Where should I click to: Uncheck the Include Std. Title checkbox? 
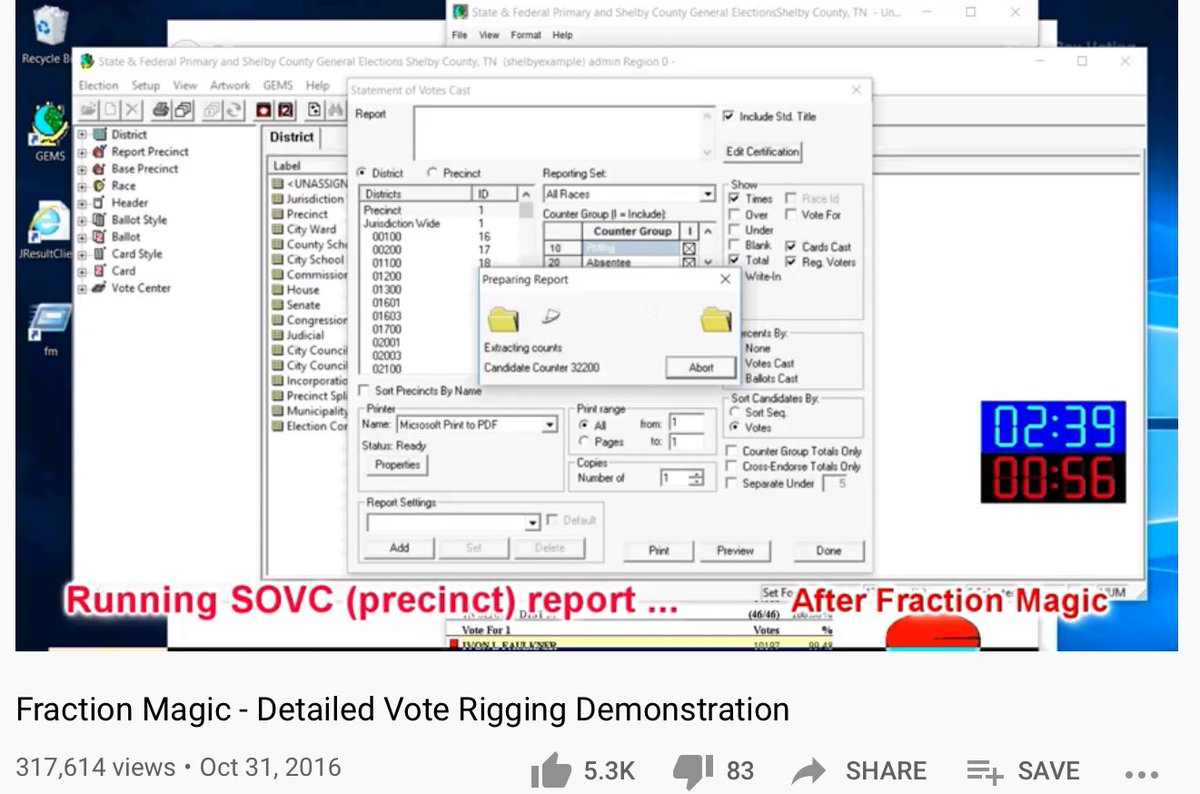(730, 116)
